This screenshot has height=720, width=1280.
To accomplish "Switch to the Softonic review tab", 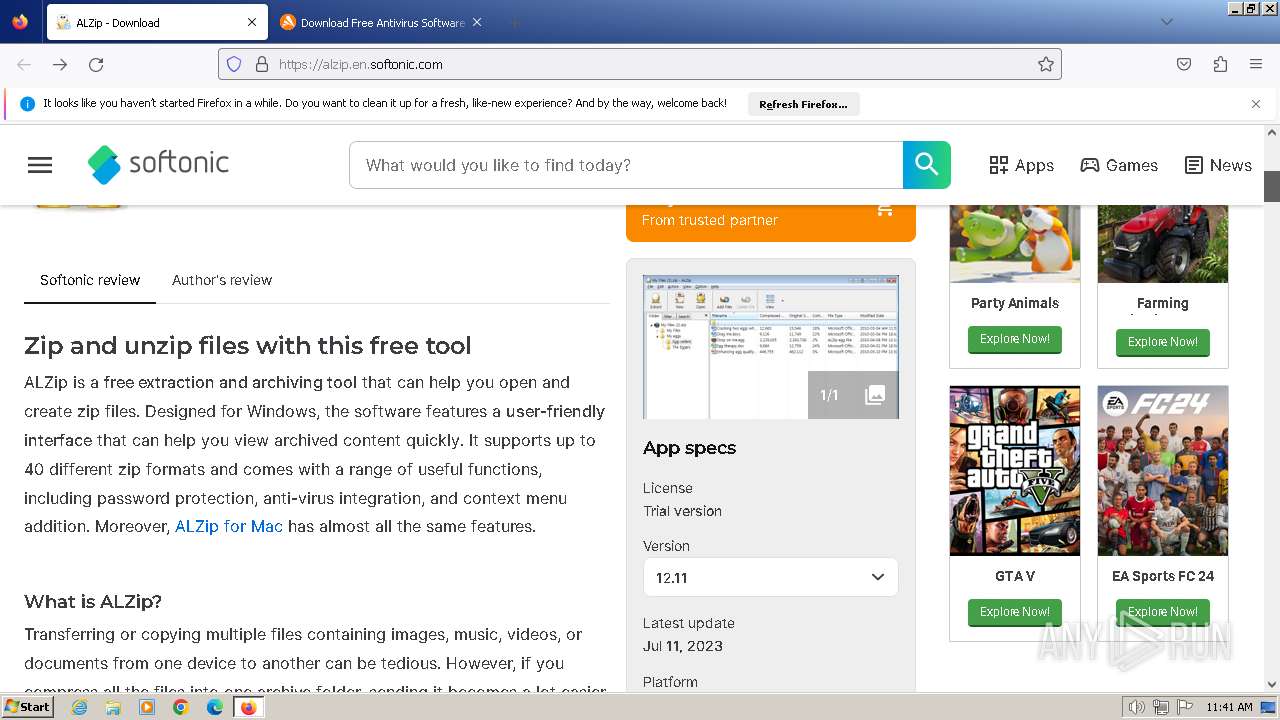I will pos(90,280).
